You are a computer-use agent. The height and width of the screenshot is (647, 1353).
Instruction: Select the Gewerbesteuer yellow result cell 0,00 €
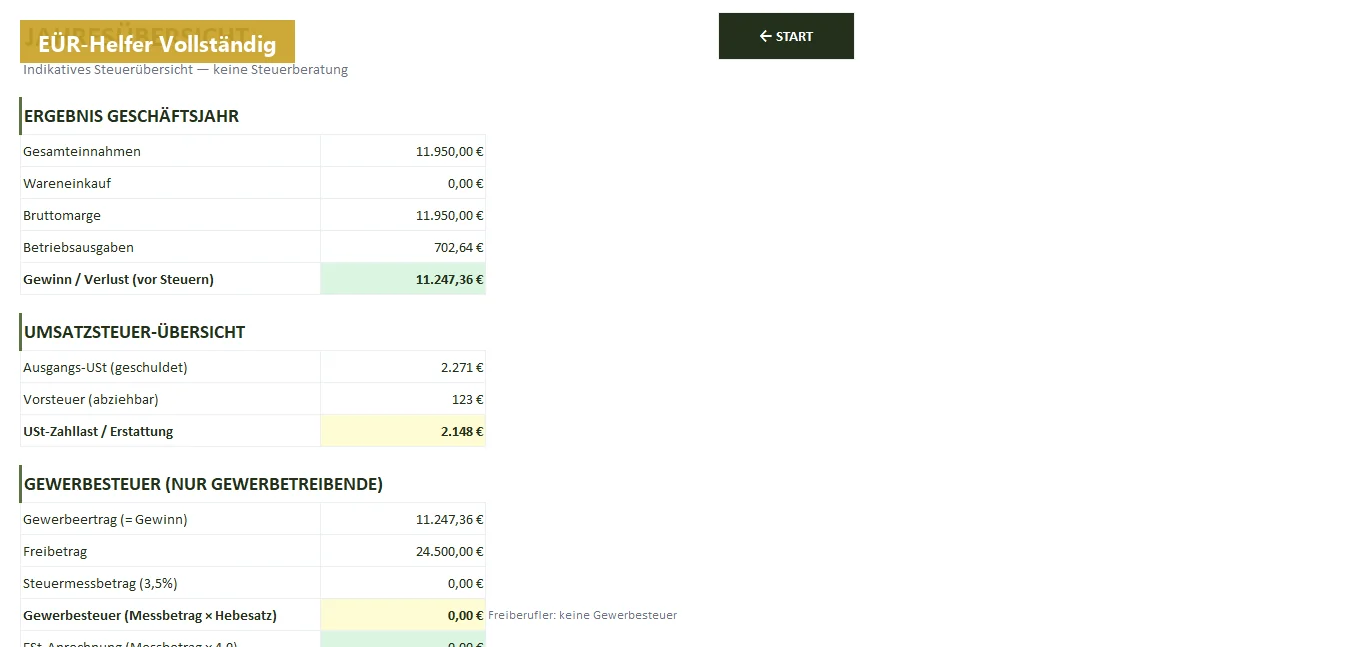click(403, 615)
